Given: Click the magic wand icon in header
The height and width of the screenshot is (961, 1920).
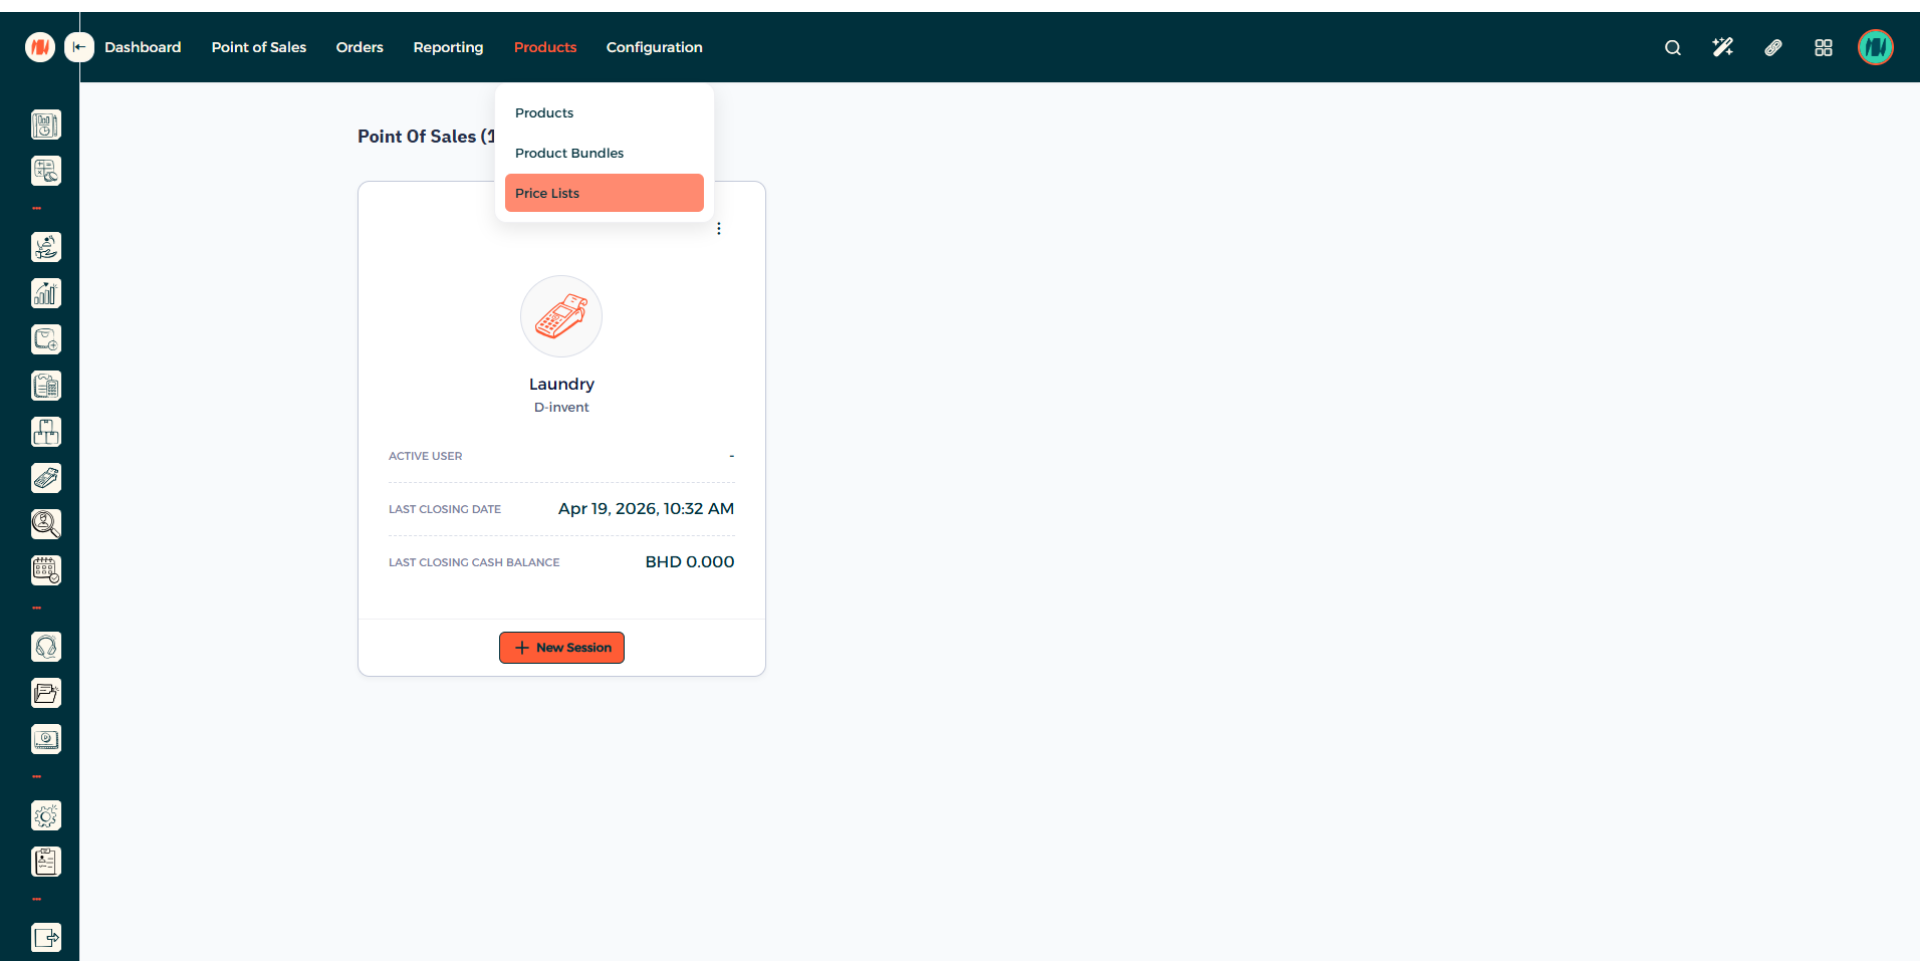Looking at the screenshot, I should [1722, 48].
